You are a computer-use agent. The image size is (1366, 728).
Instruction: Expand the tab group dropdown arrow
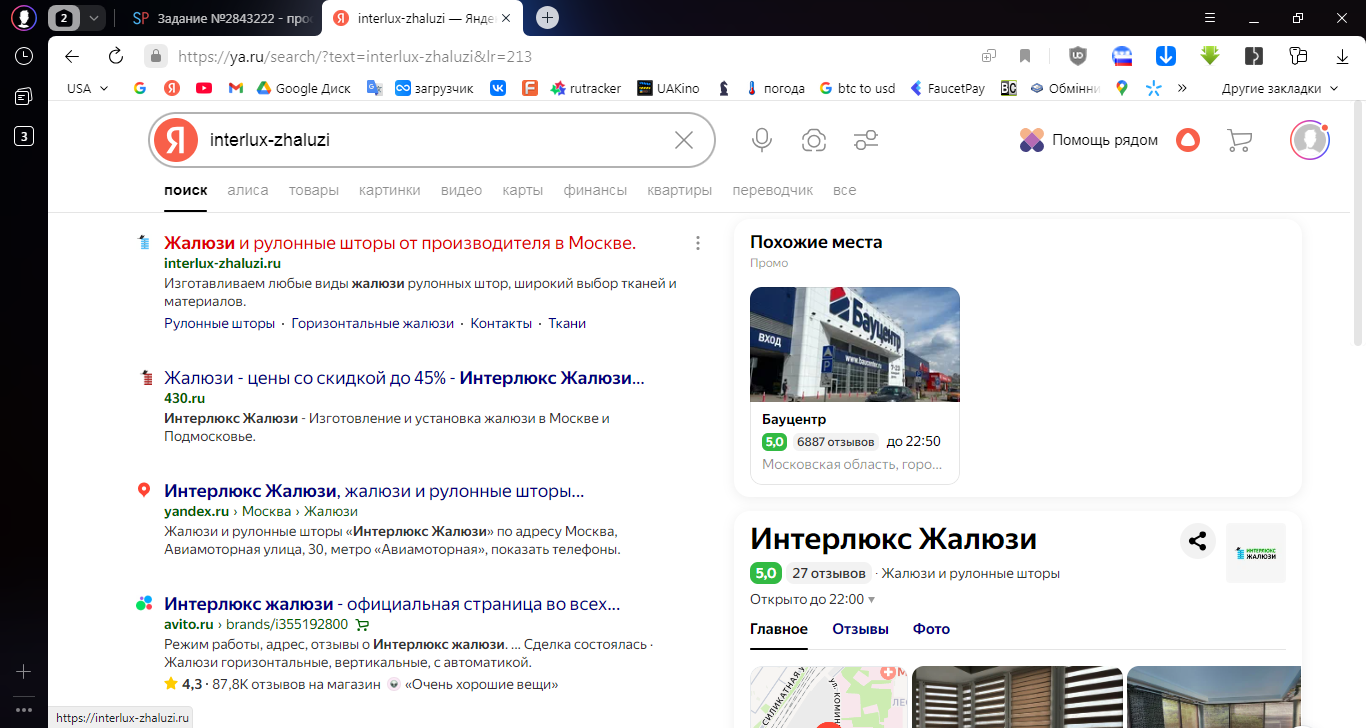[x=93, y=18]
